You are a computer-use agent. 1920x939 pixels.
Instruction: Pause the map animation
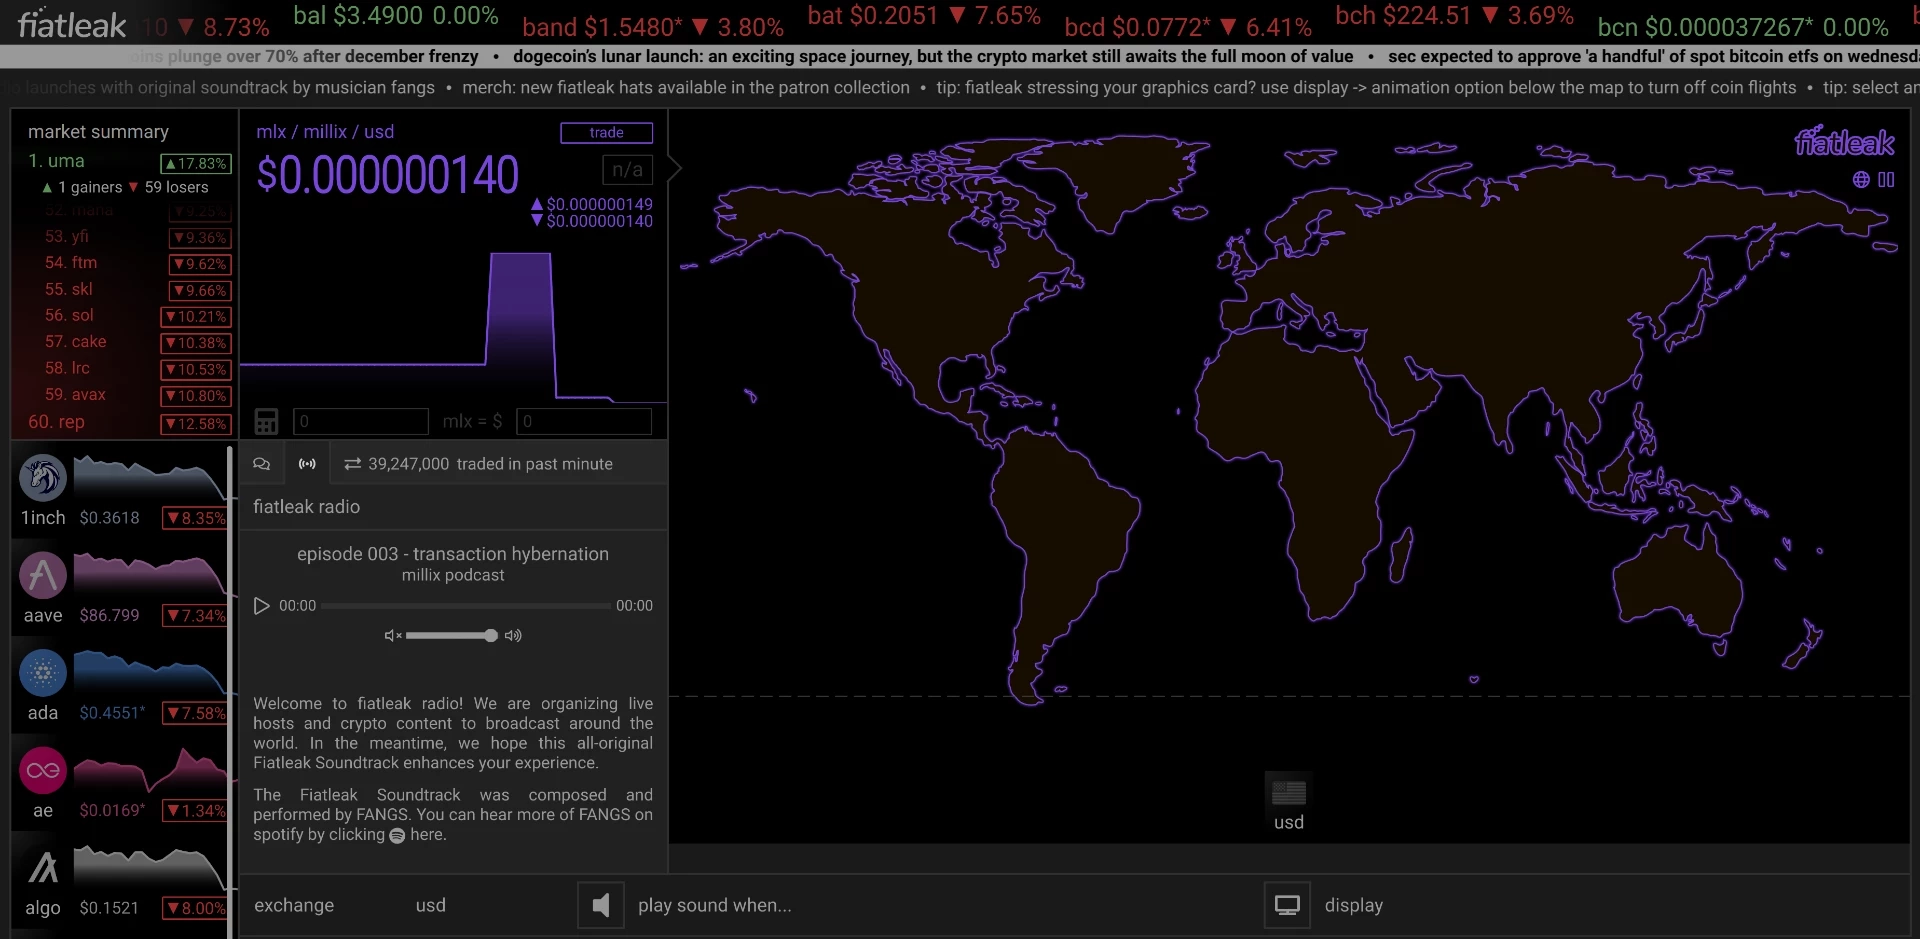coord(1886,180)
